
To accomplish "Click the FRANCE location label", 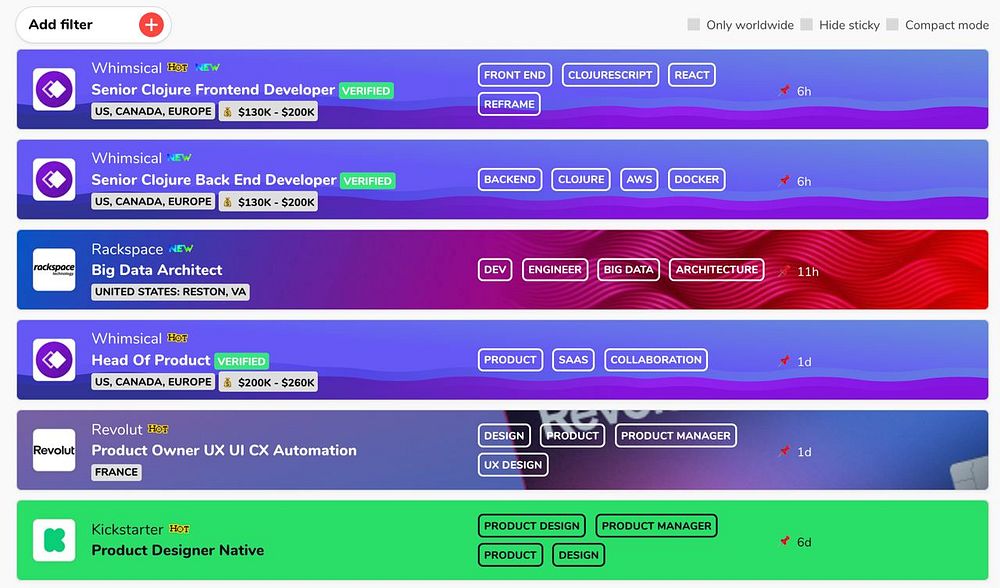I will point(116,473).
